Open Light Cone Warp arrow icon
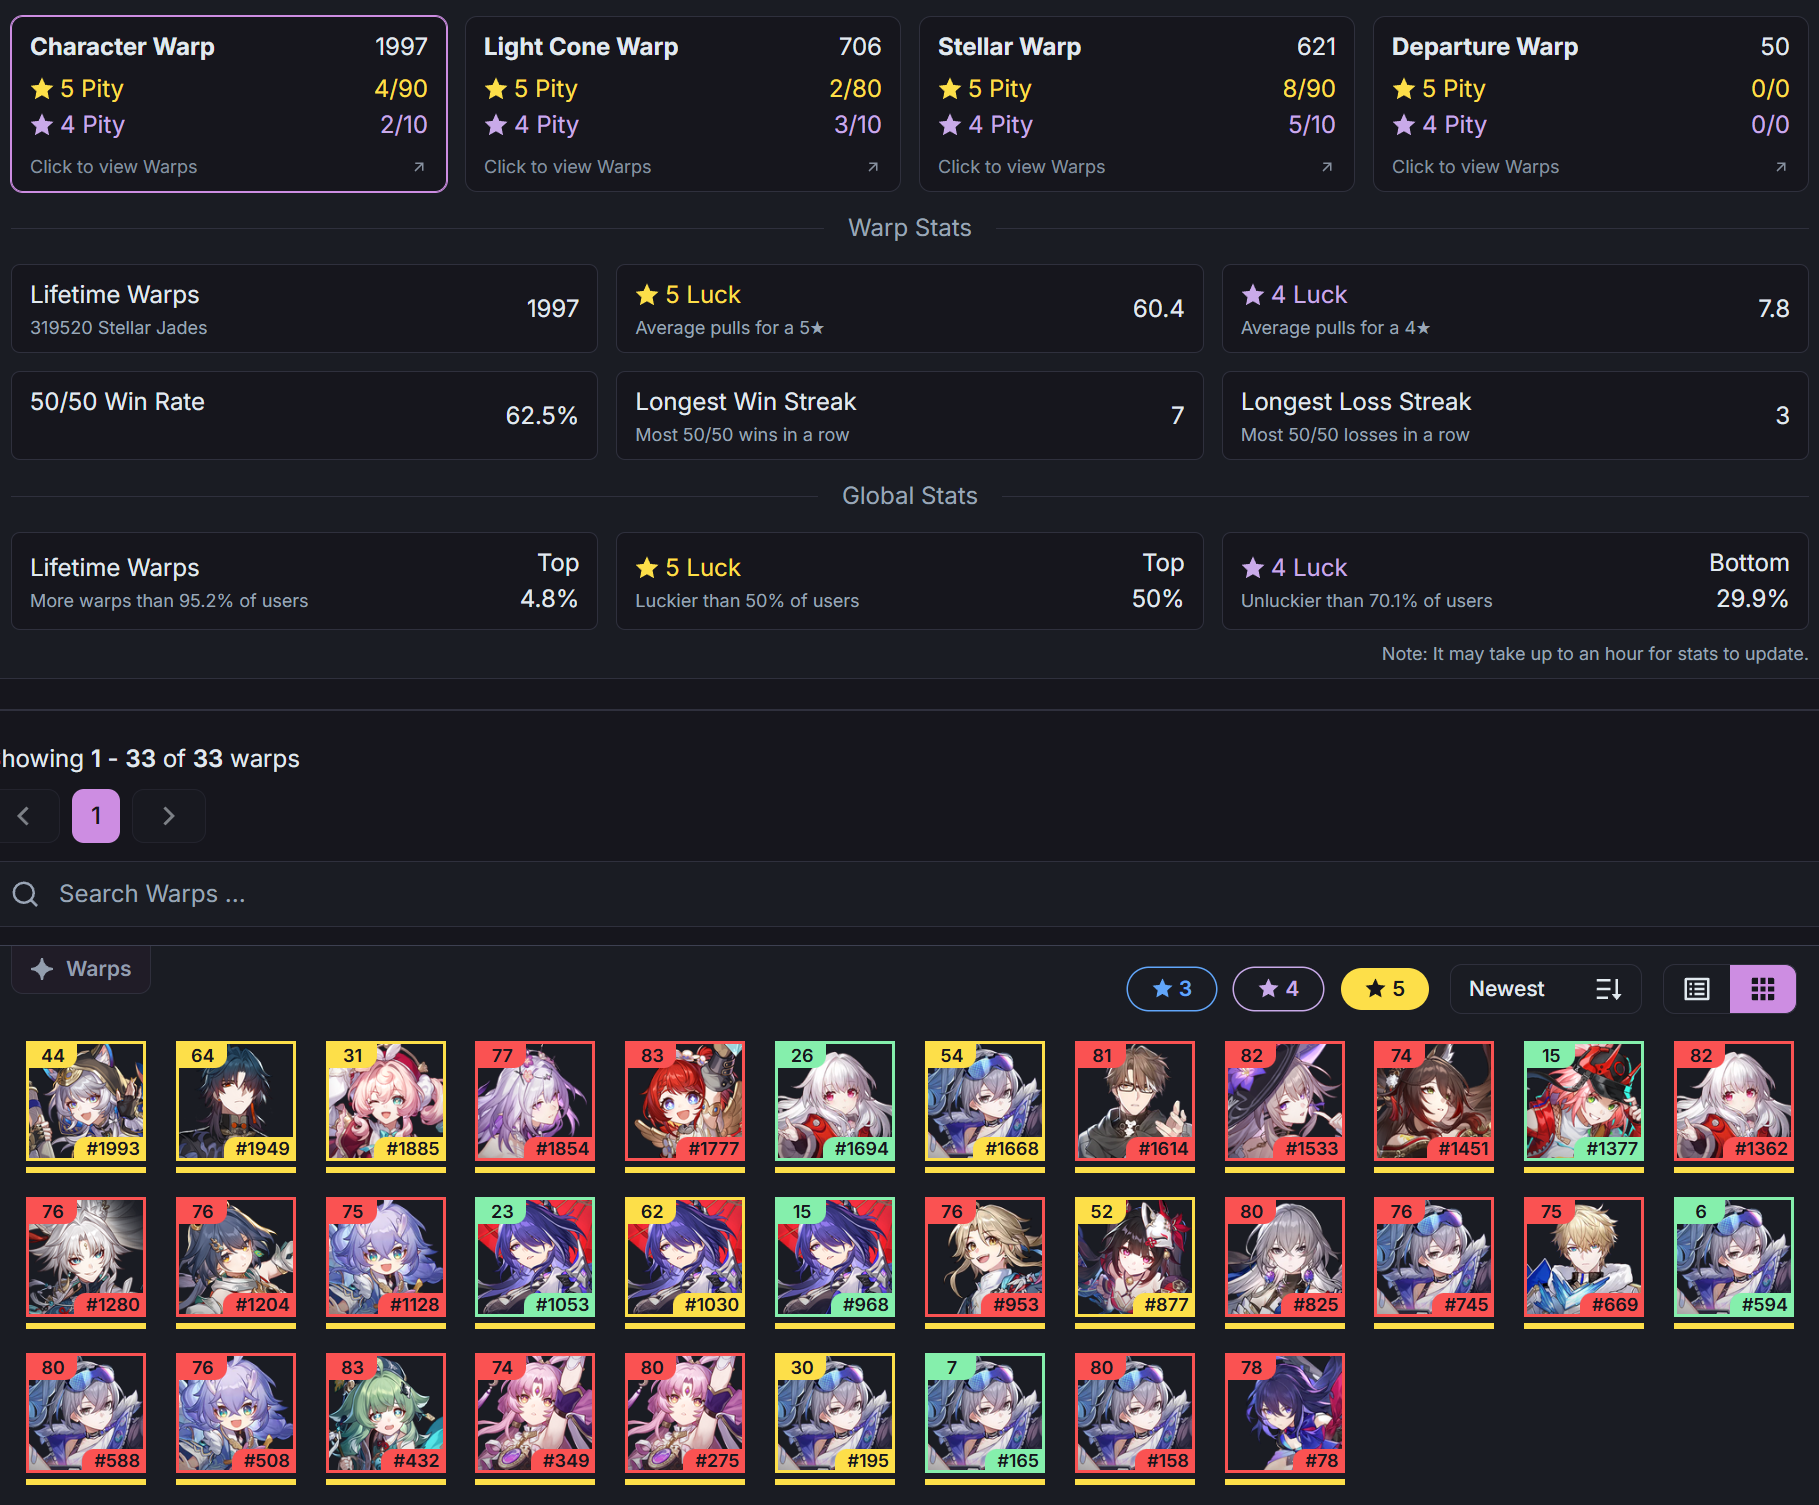Viewport: 1819px width, 1505px height. pyautogui.click(x=873, y=167)
